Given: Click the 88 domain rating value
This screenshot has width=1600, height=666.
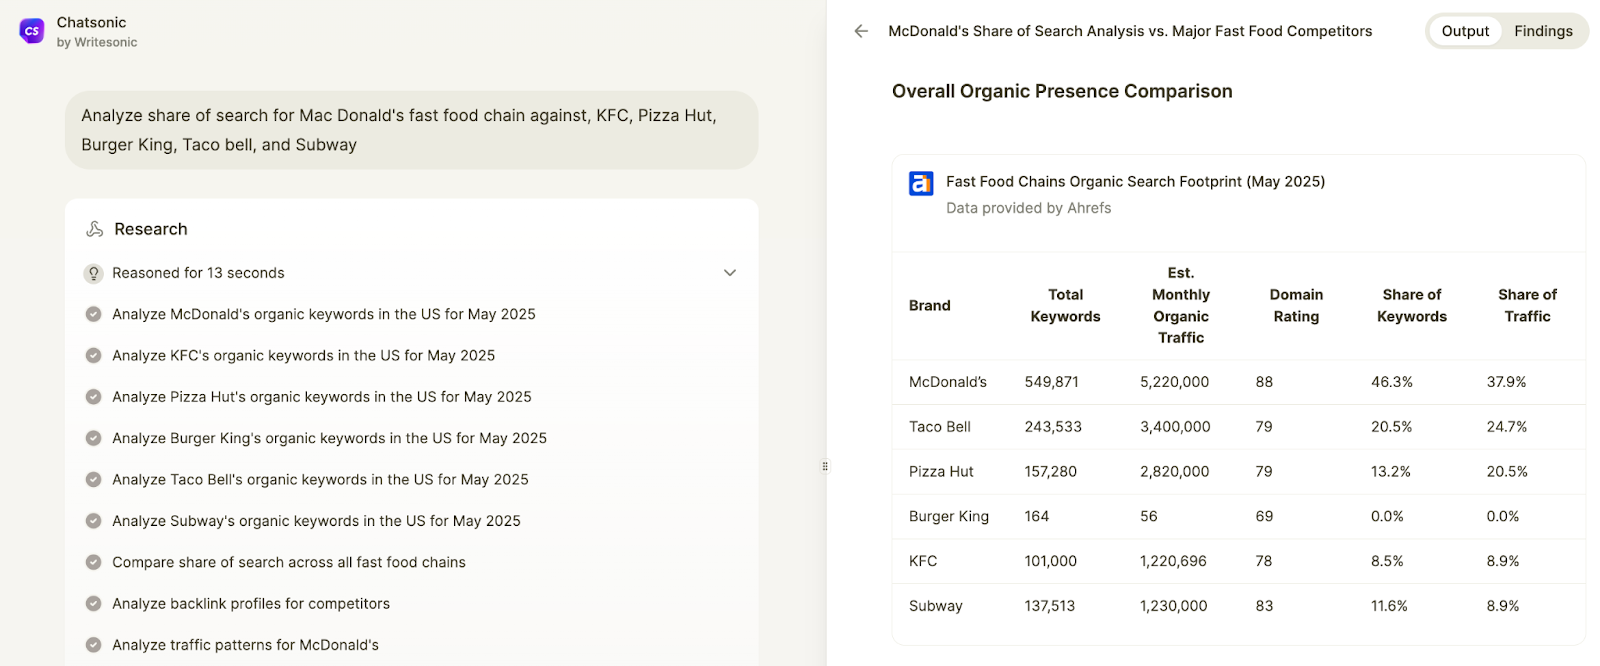Looking at the screenshot, I should point(1265,382).
